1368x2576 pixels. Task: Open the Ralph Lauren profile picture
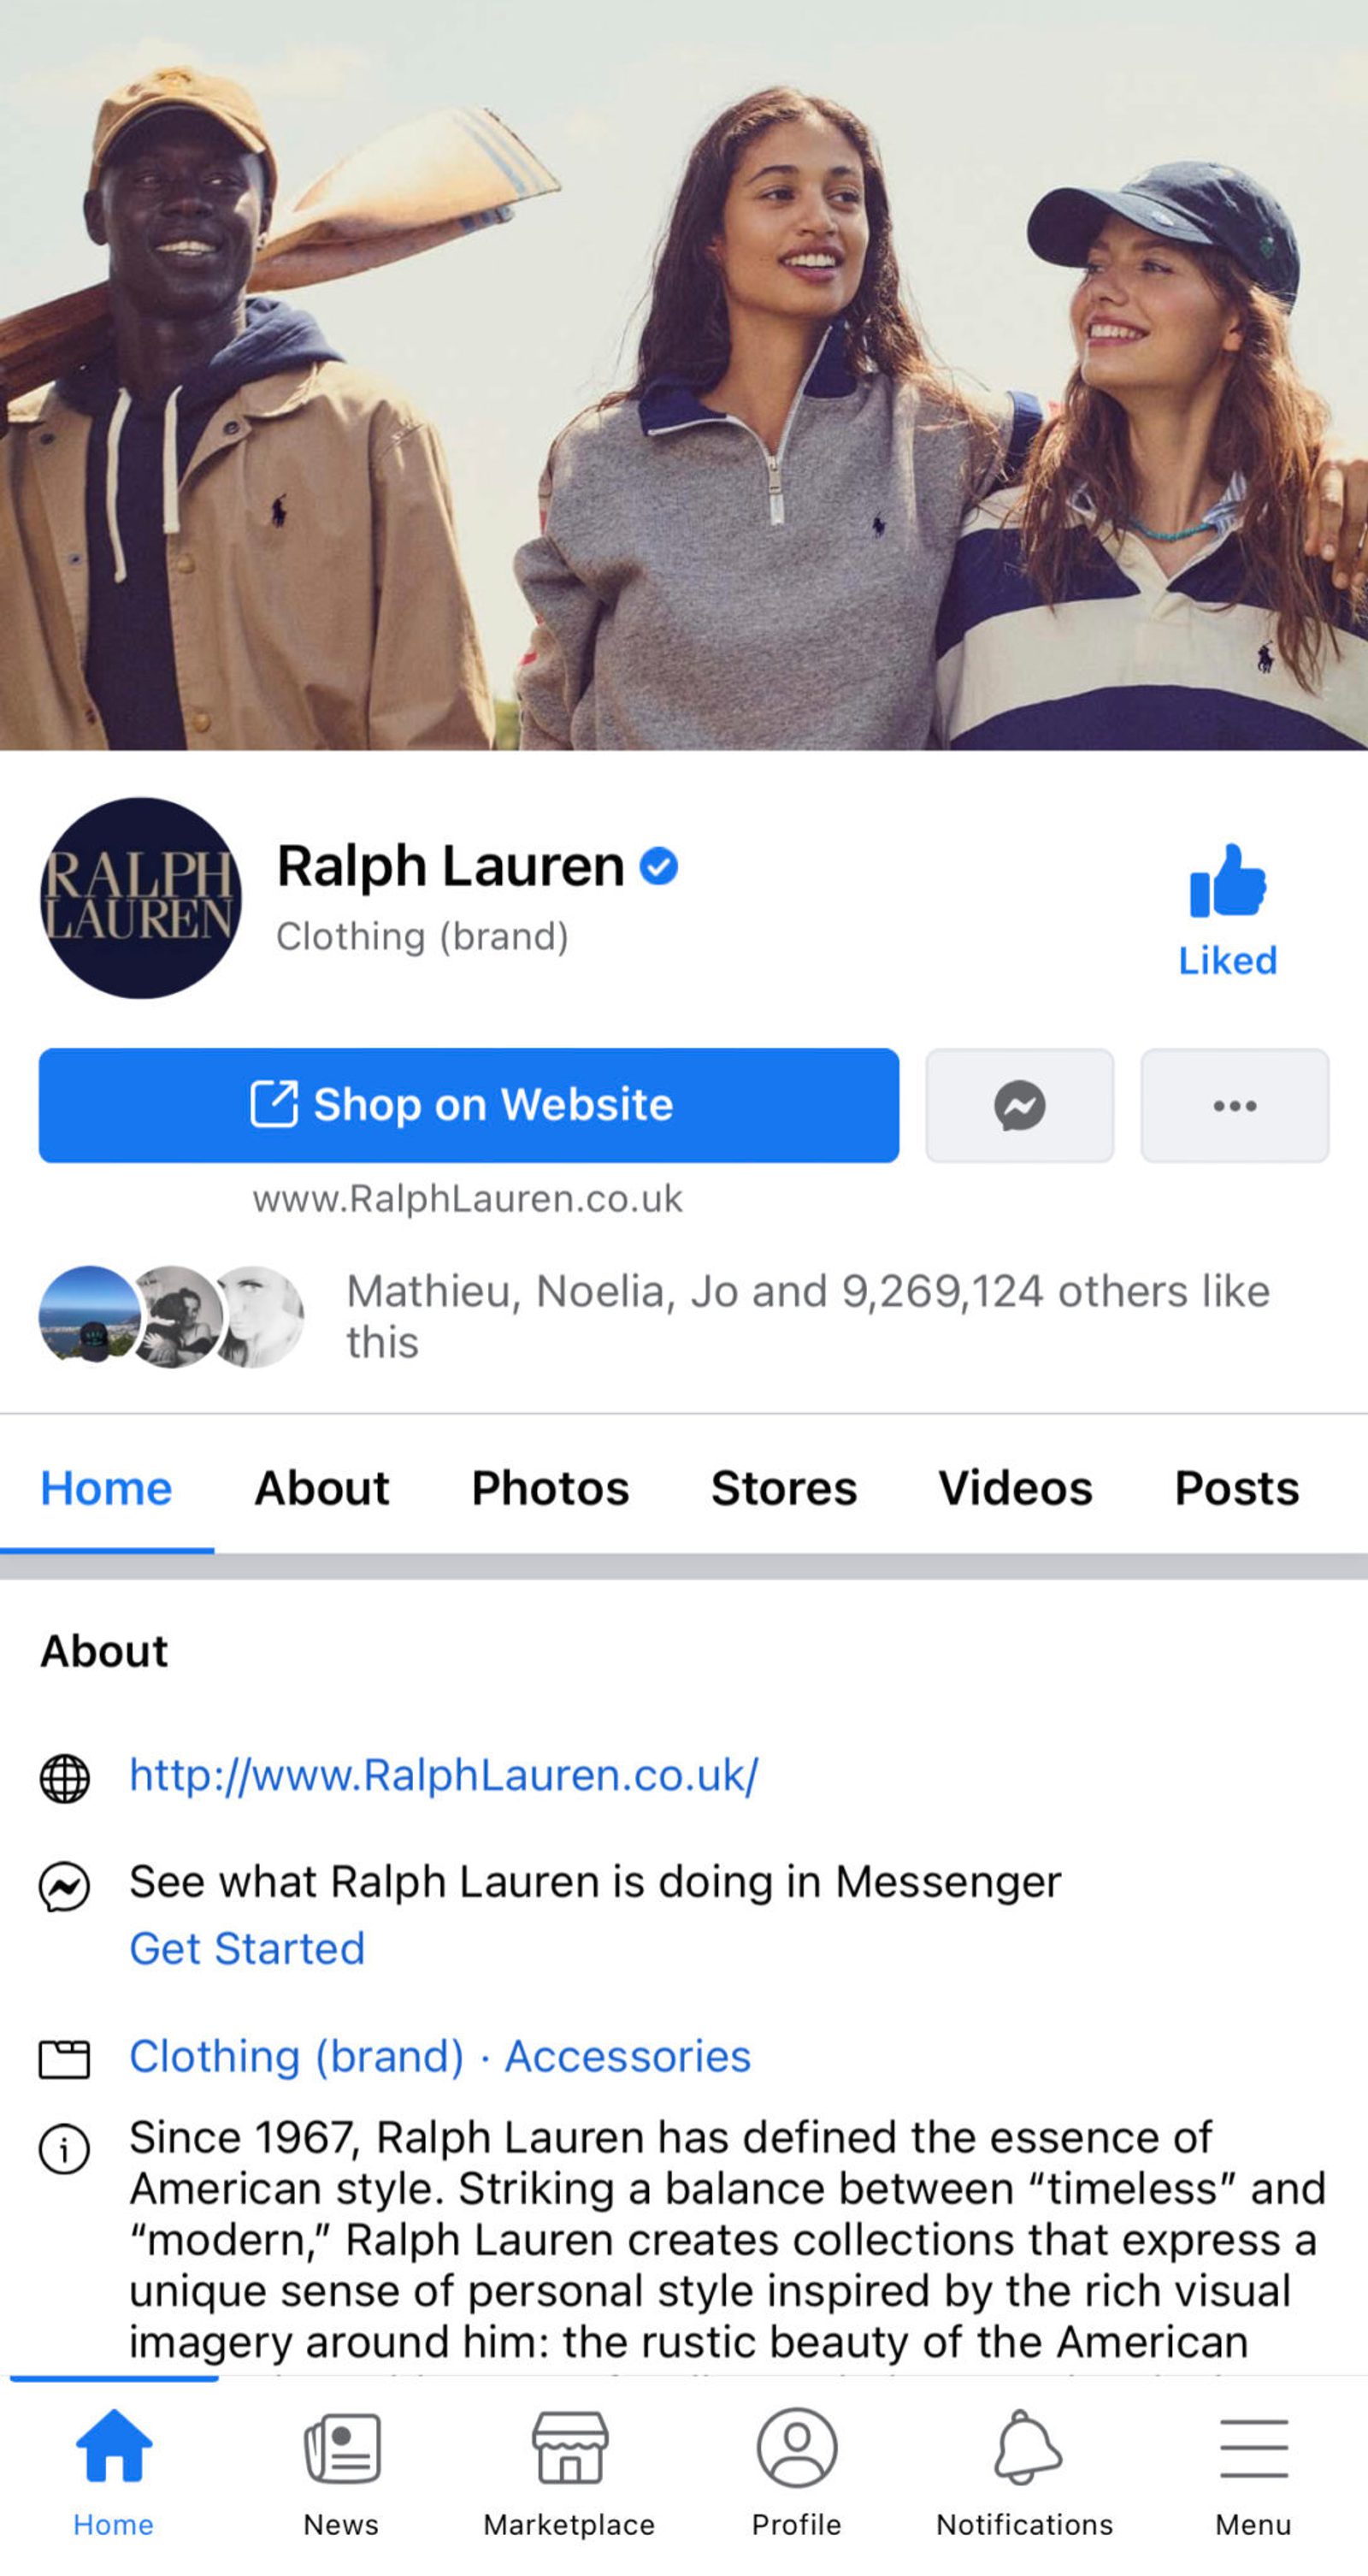(140, 897)
